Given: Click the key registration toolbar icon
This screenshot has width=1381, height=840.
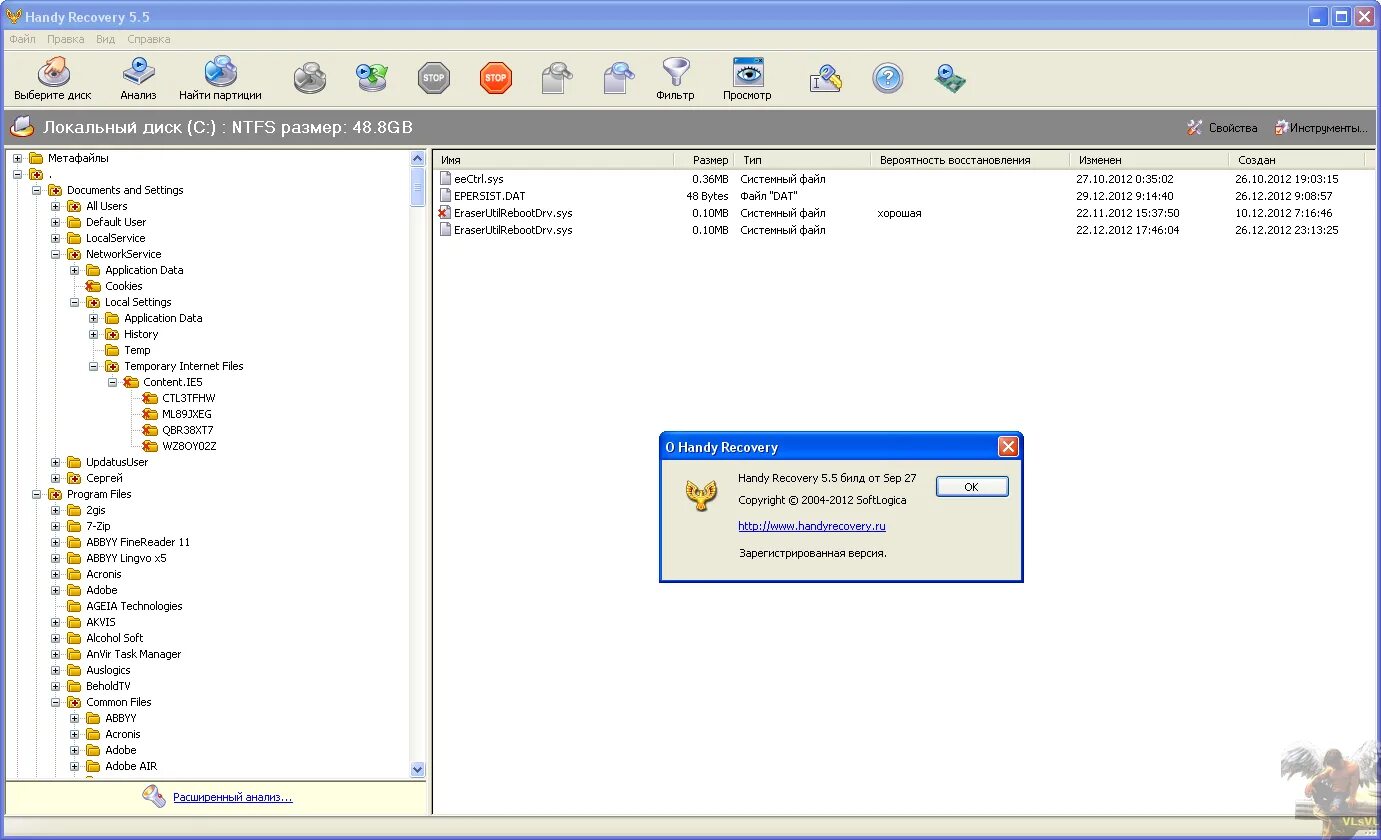Looking at the screenshot, I should [826, 78].
